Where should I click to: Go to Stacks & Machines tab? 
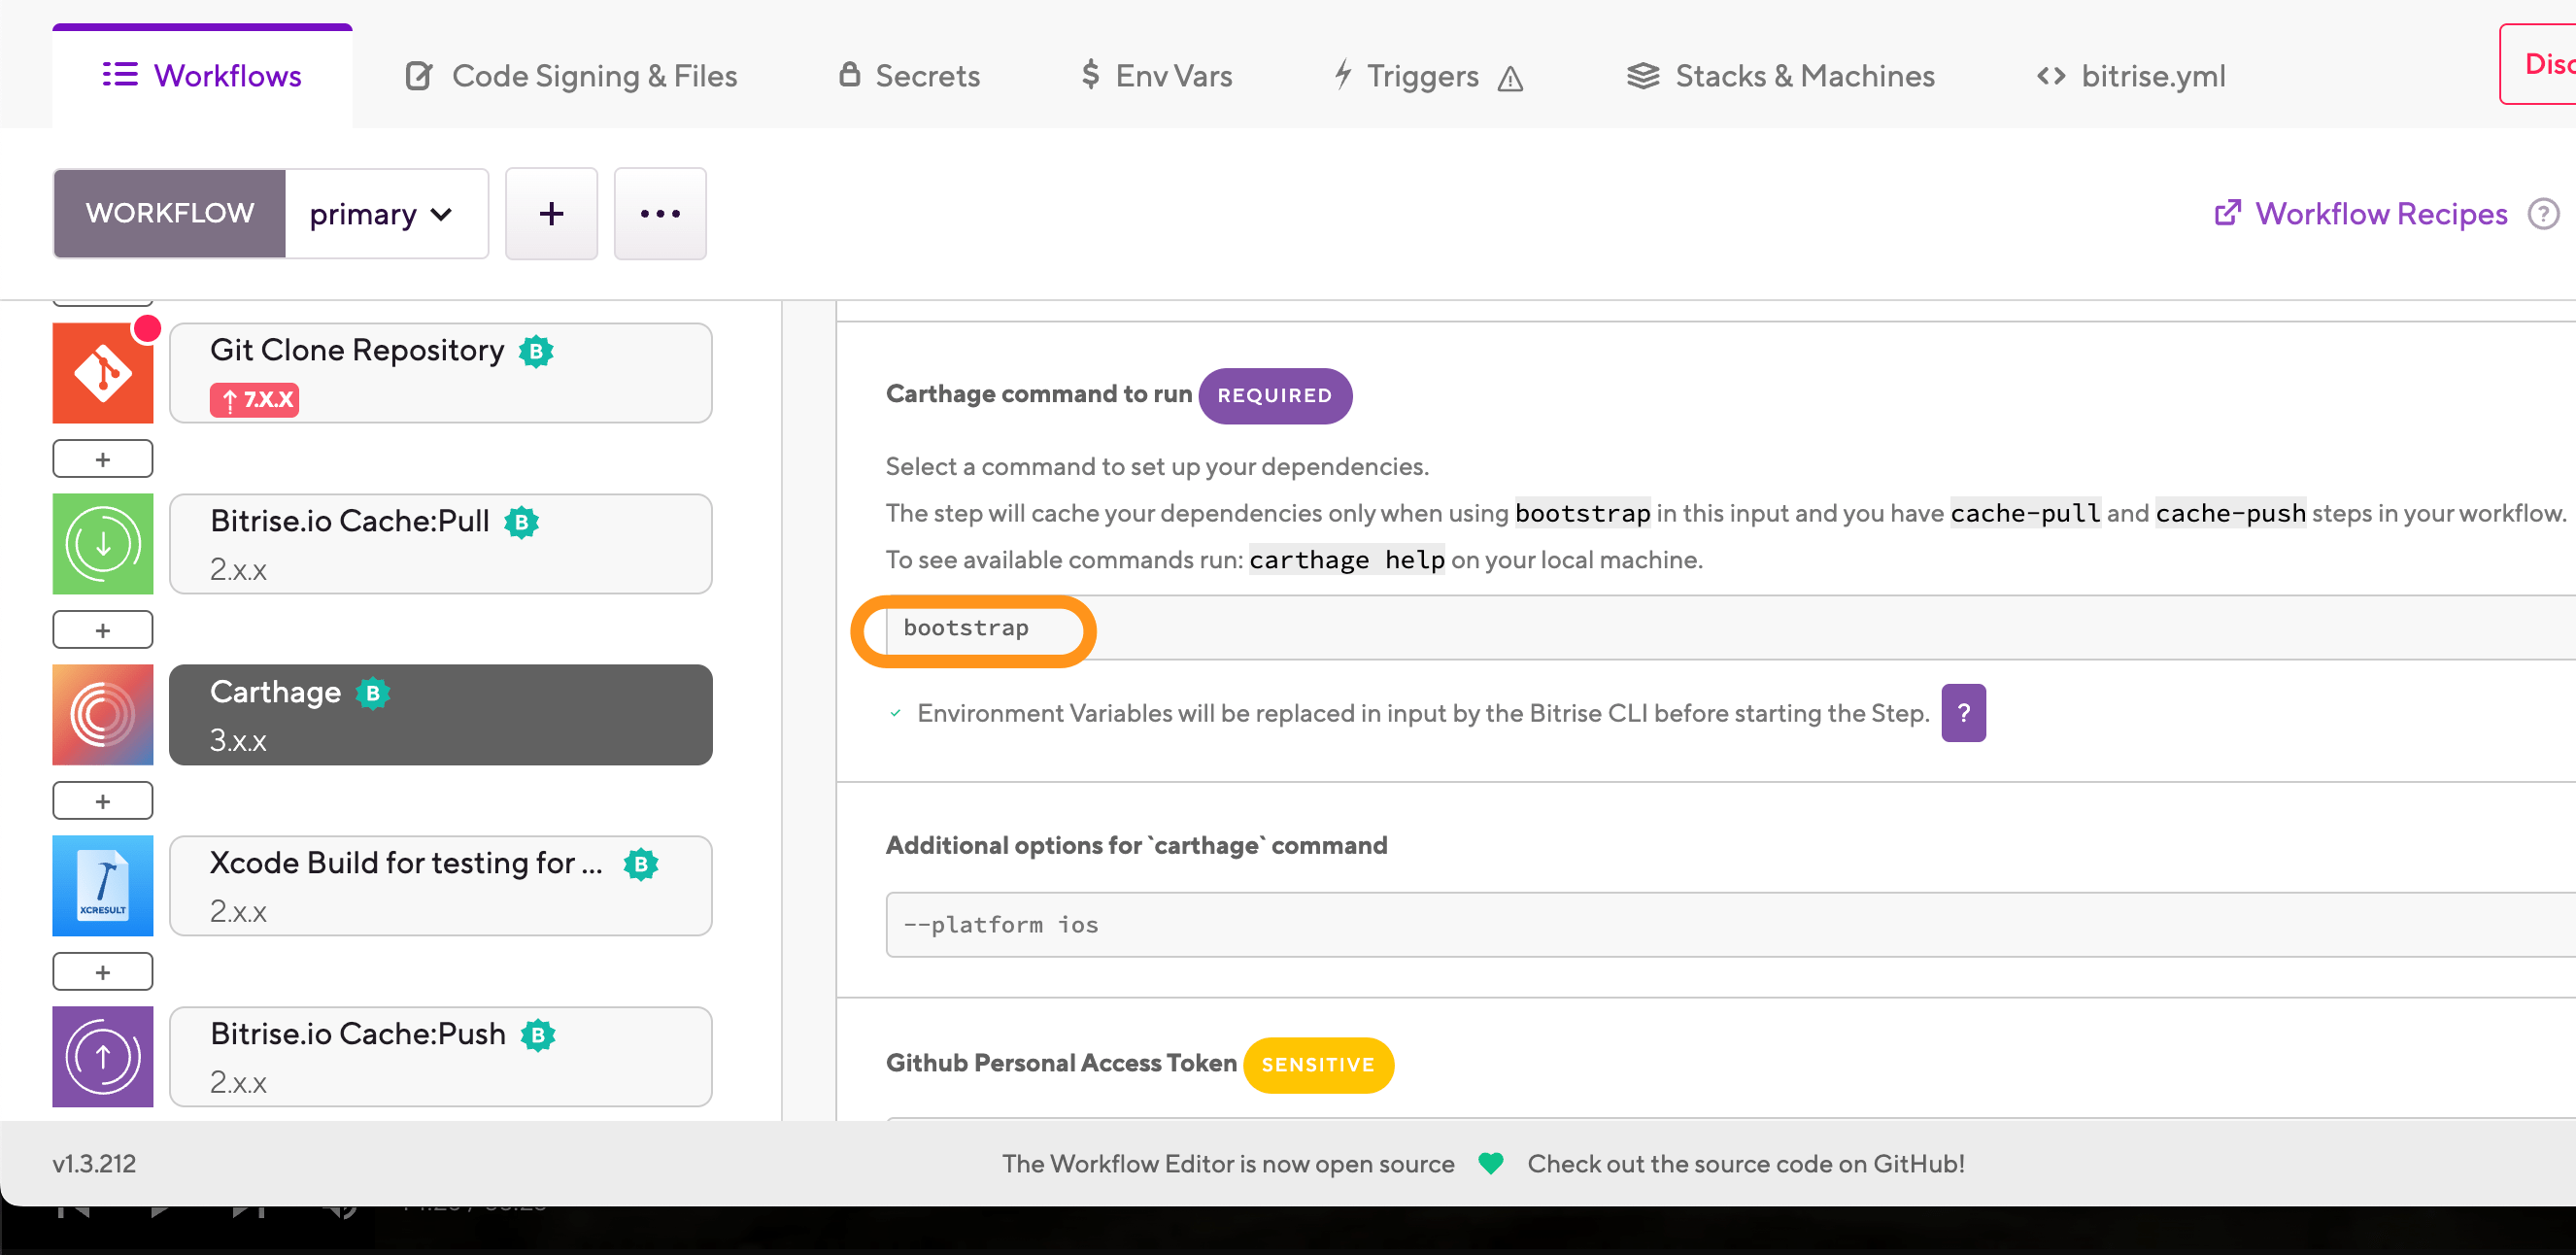pos(1781,76)
